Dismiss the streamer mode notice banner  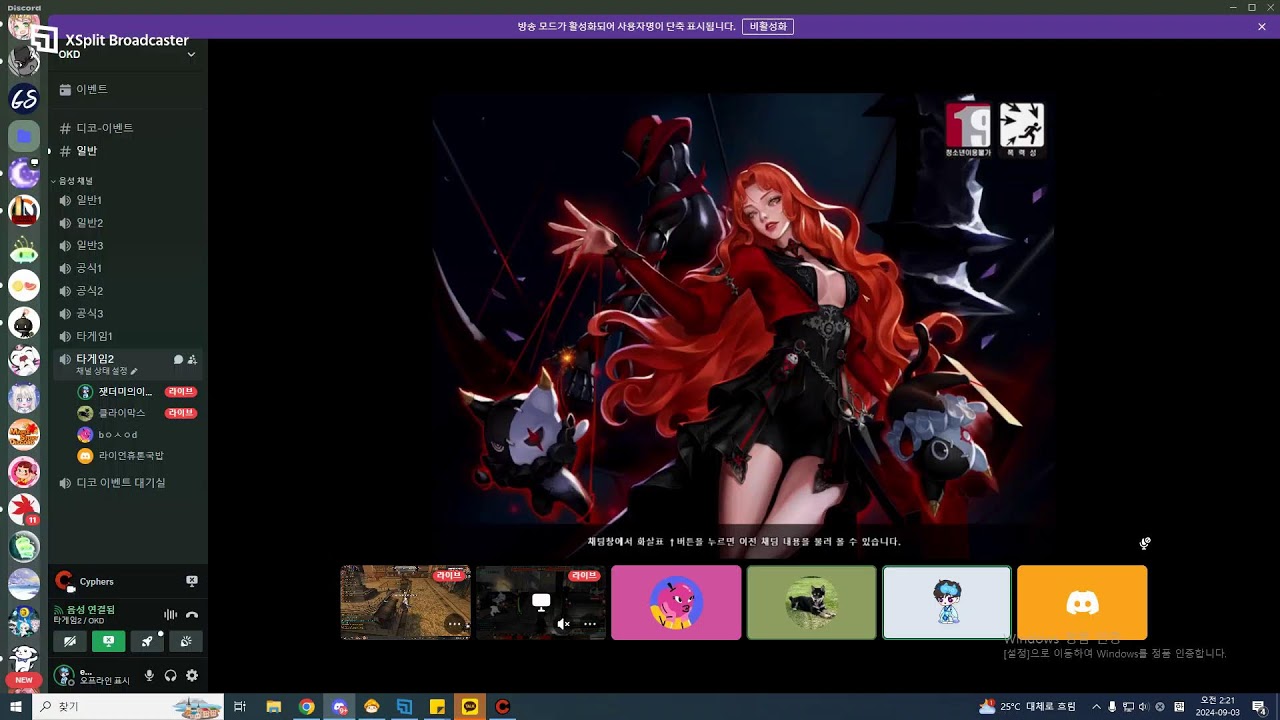click(x=1262, y=27)
